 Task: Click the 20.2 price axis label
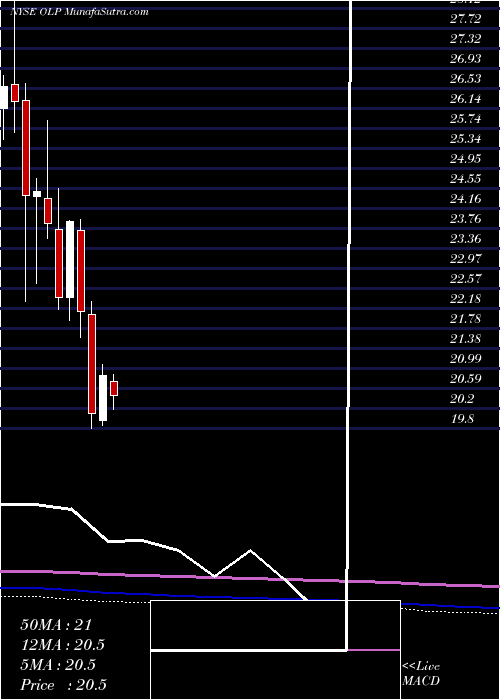pos(462,399)
